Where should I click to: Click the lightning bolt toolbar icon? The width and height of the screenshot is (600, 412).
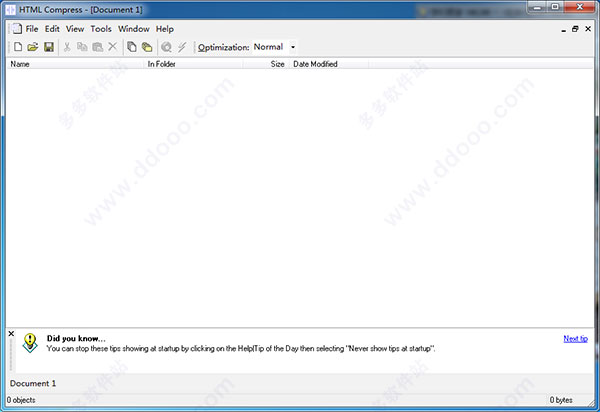(x=182, y=47)
